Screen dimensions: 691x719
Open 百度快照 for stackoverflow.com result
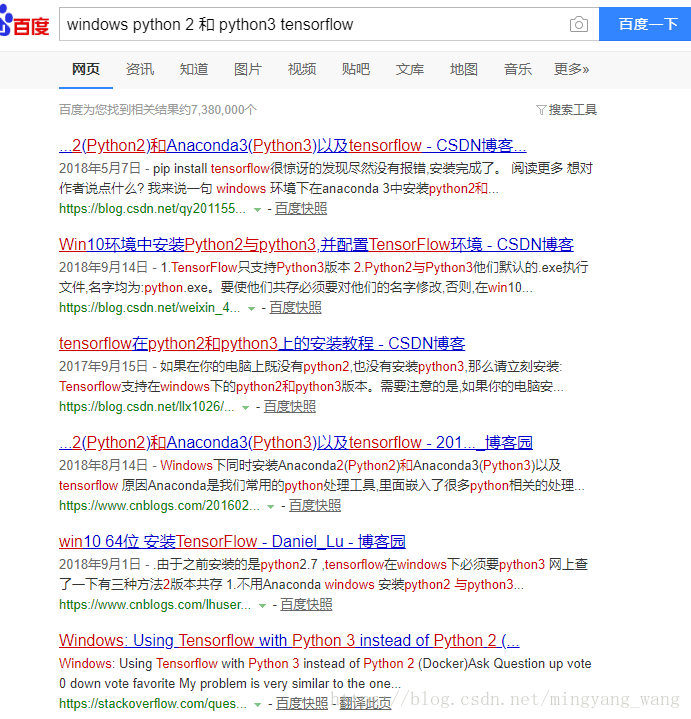point(302,704)
